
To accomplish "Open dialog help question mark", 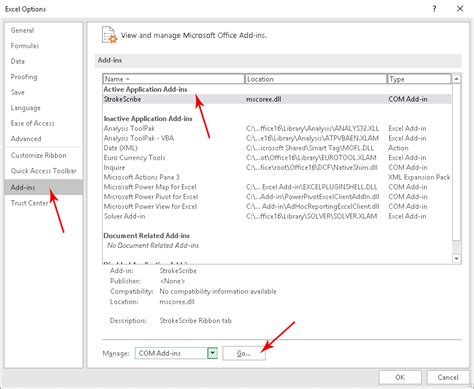I will coord(434,9).
